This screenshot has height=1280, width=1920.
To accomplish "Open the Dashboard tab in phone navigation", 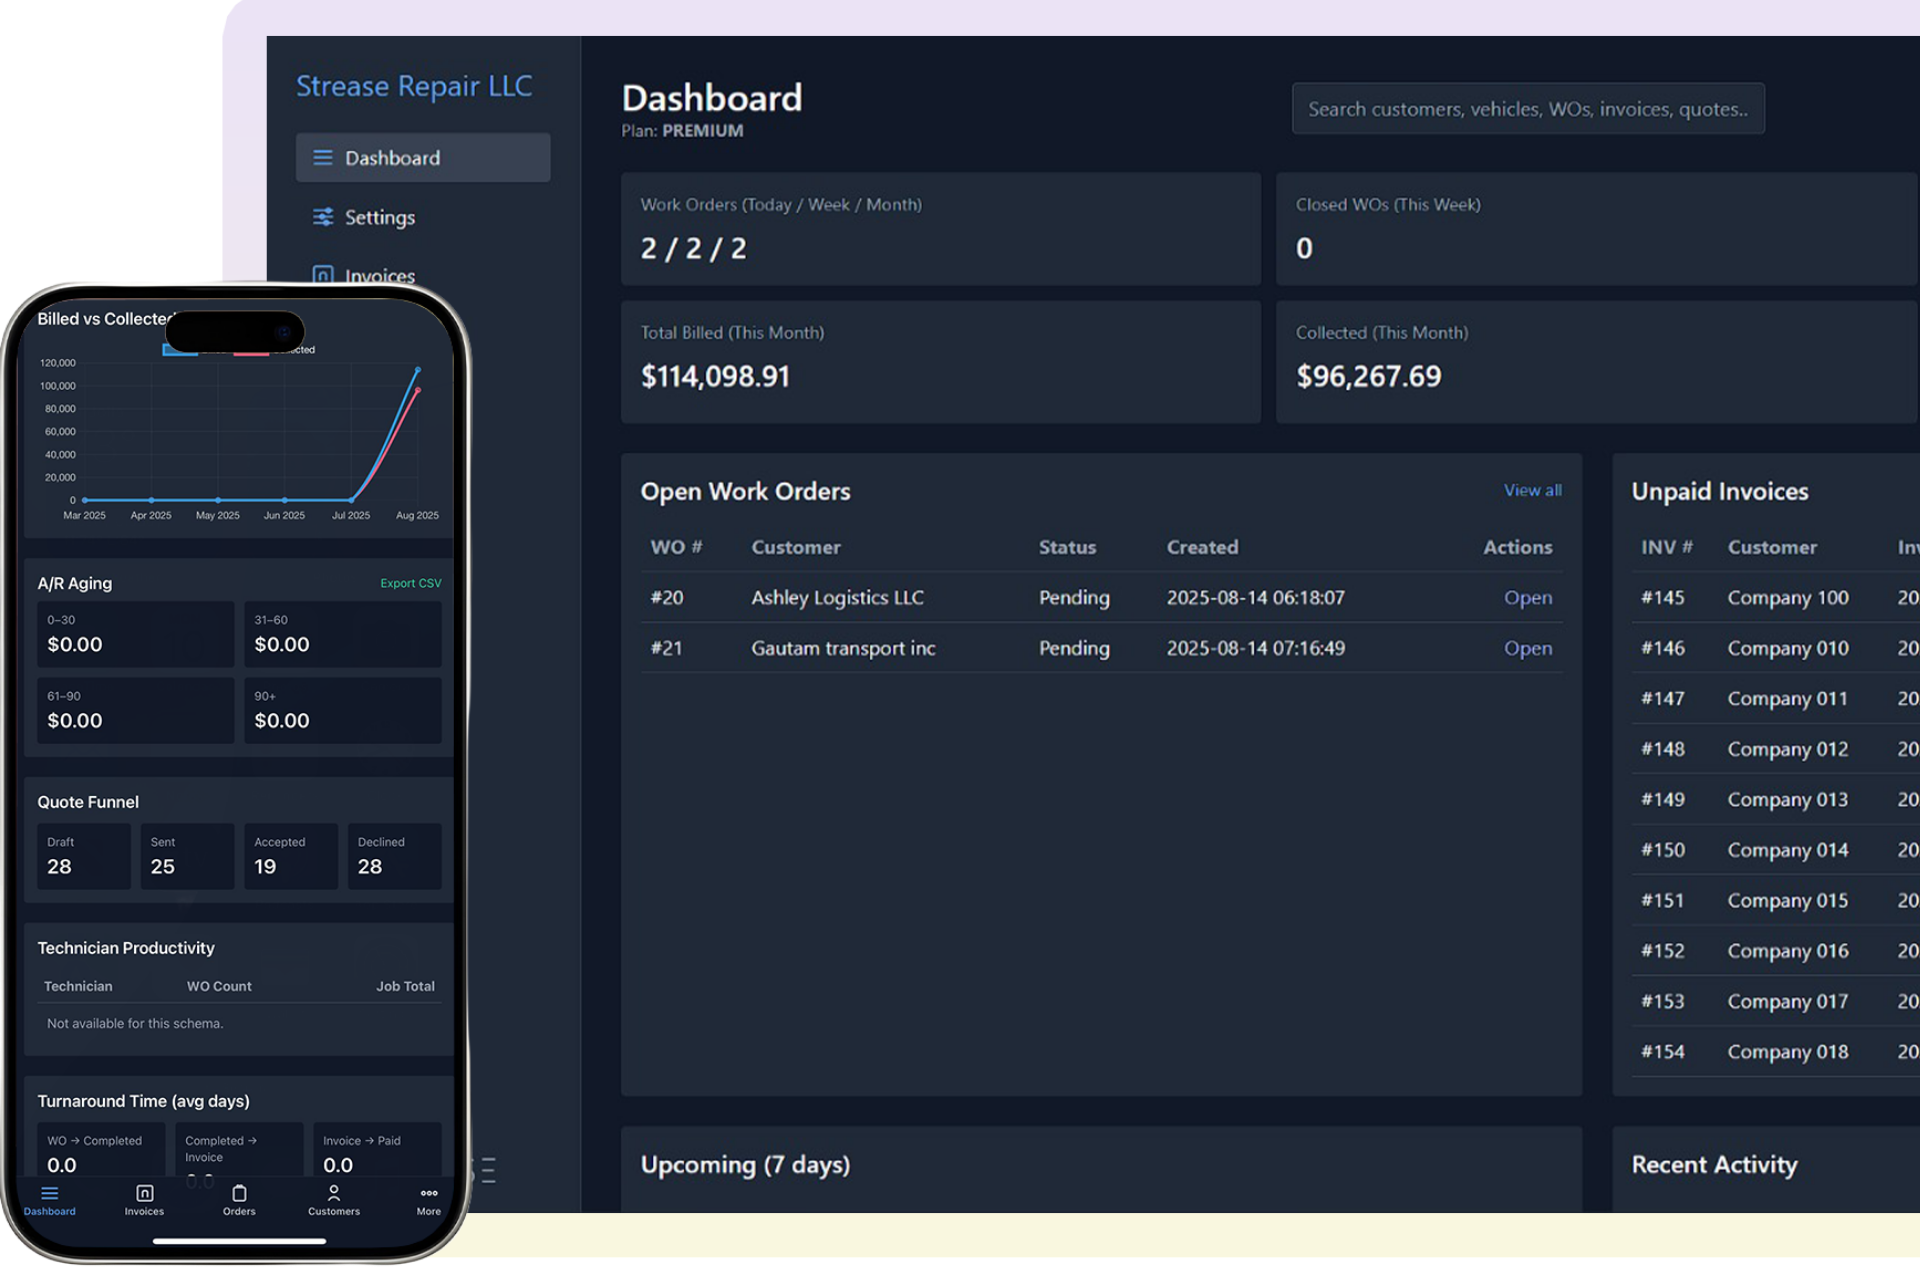I will (x=49, y=1200).
